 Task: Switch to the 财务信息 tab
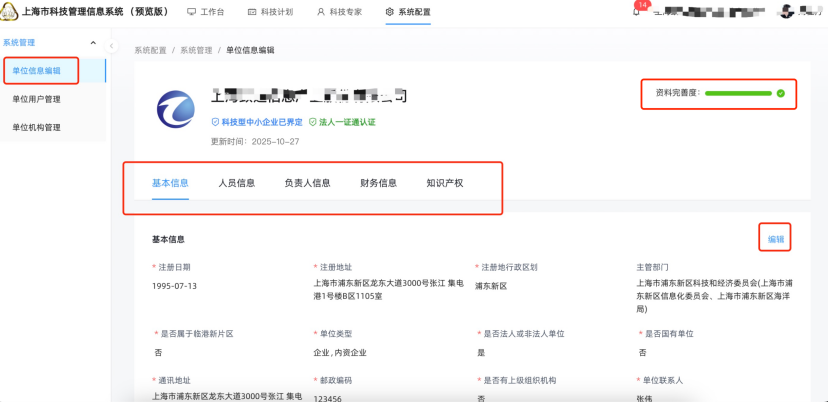(x=378, y=183)
